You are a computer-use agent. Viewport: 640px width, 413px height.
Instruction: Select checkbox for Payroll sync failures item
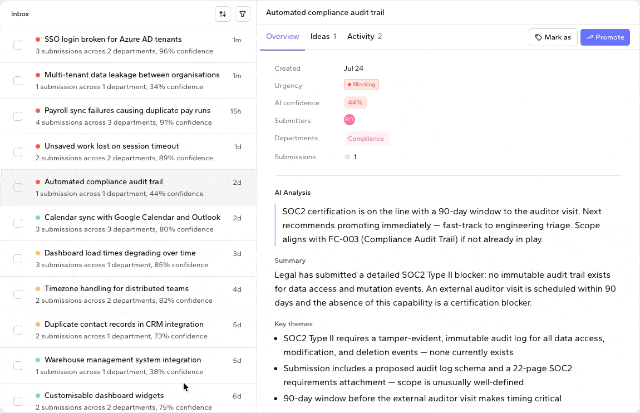pos(18,116)
